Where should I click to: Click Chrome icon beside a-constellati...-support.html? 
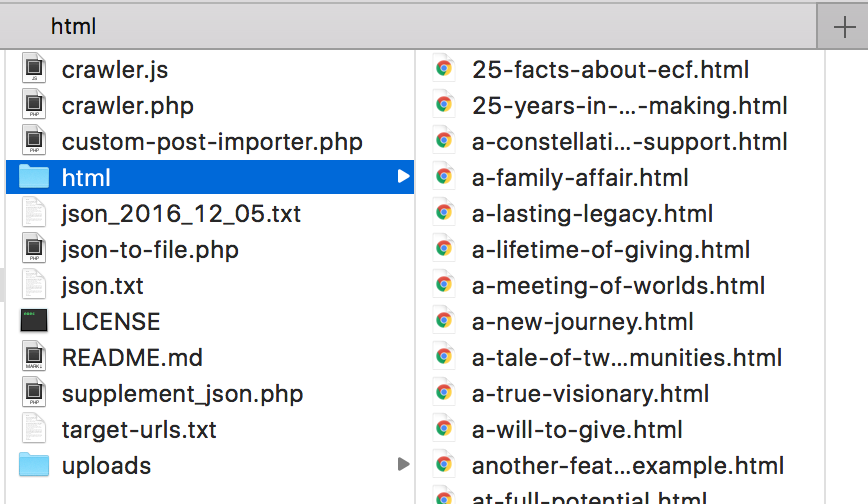(x=443, y=140)
